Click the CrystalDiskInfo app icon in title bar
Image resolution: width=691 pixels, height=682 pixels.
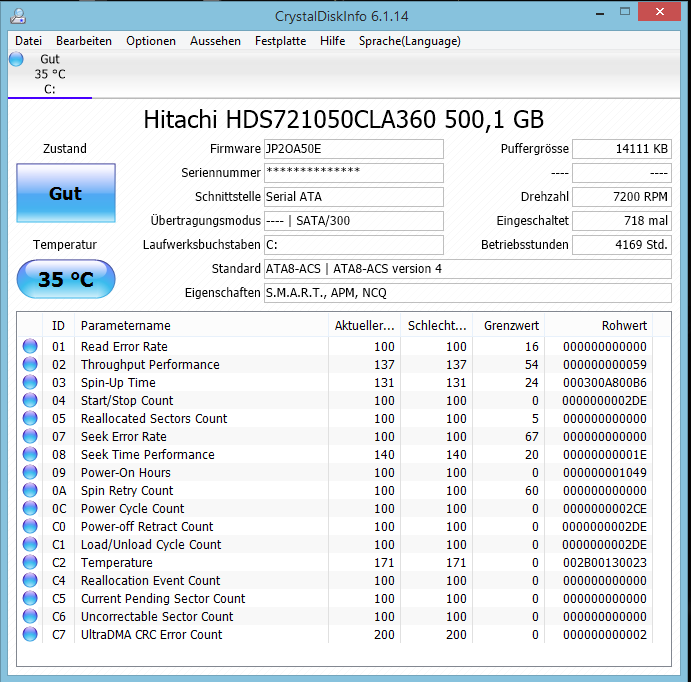[x=18, y=16]
